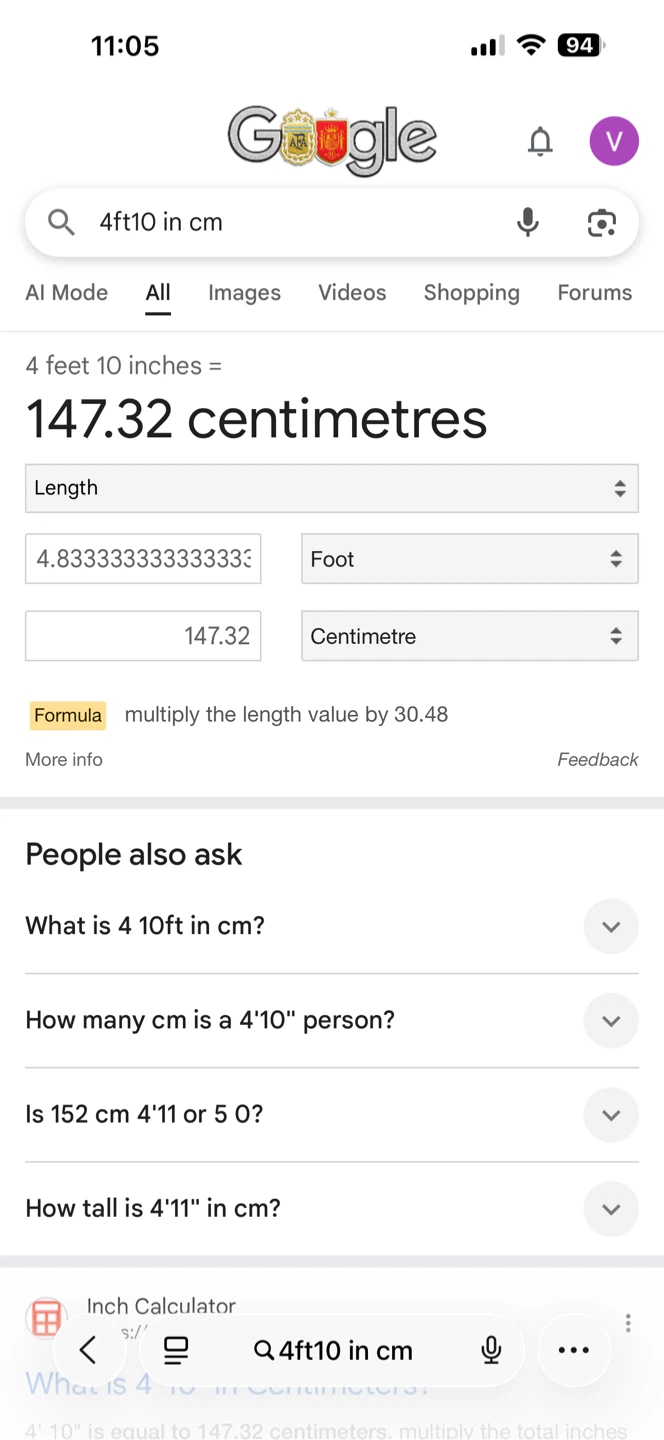Tap the voice search microphone in search bar
664x1440 pixels.
[528, 222]
